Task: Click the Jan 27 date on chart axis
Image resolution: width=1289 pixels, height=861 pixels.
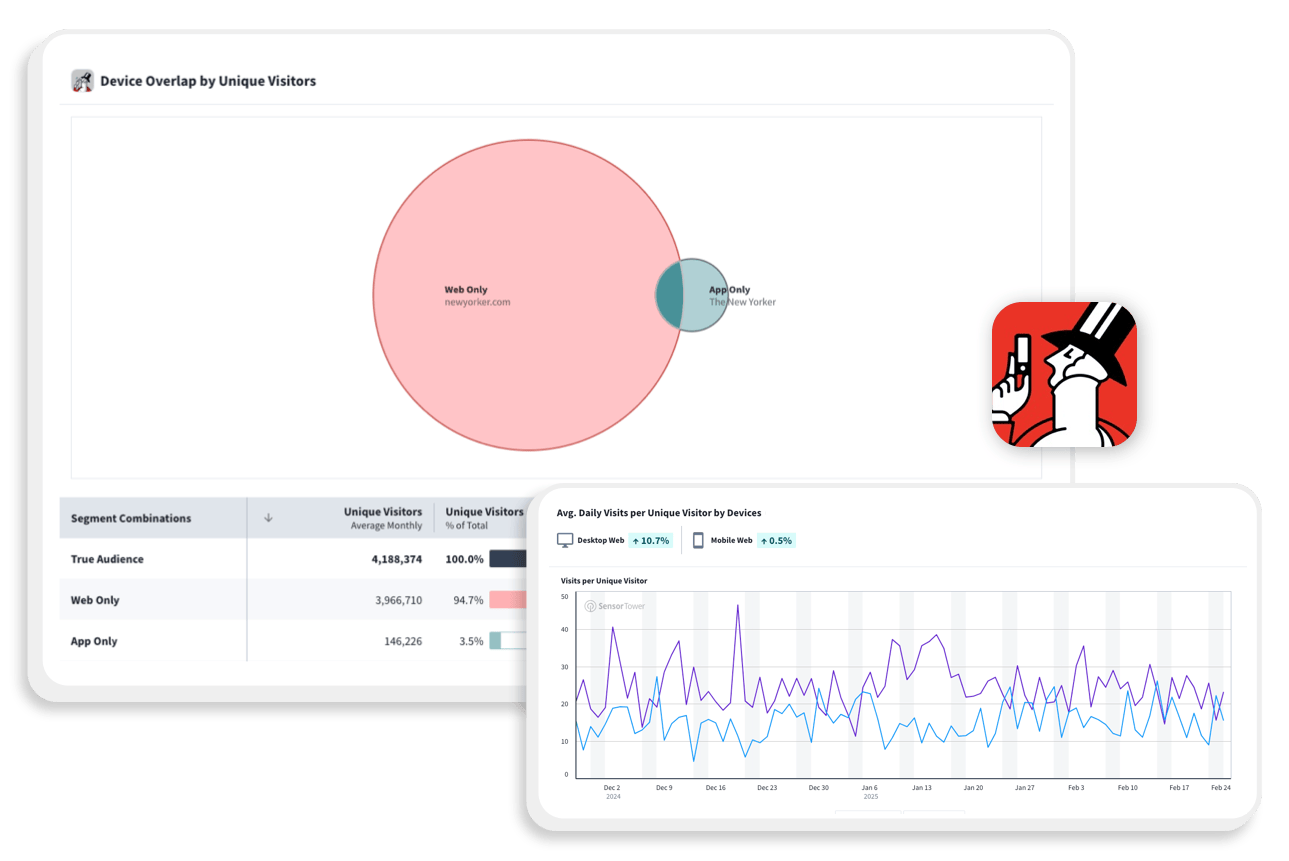Action: pyautogui.click(x=1025, y=788)
